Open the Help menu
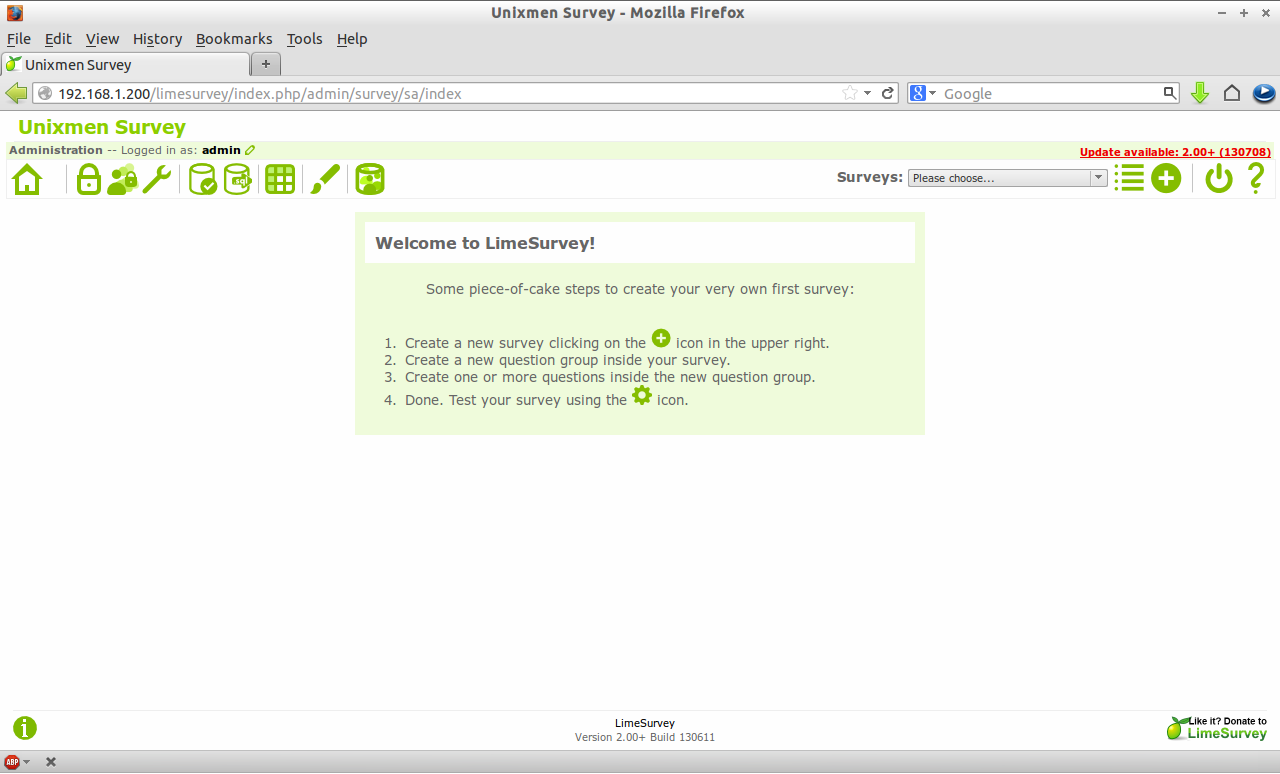Image resolution: width=1280 pixels, height=774 pixels. pyautogui.click(x=352, y=39)
